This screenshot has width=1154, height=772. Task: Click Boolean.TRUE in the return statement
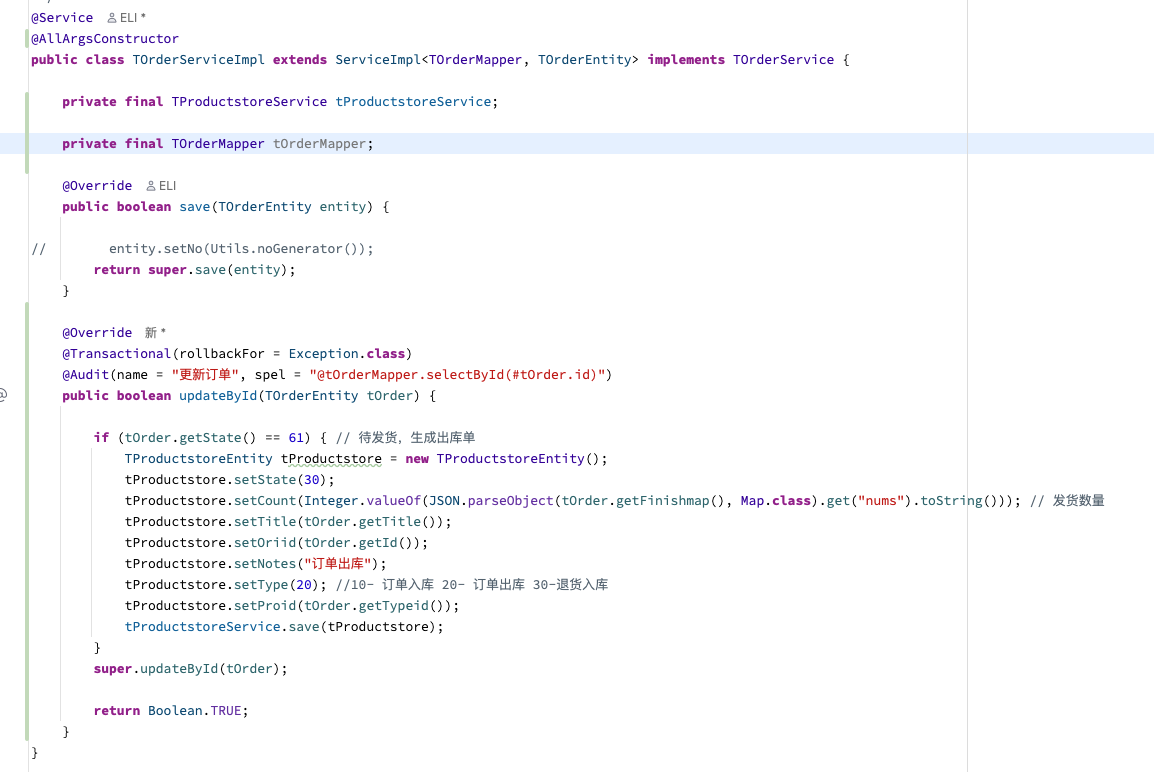pyautogui.click(x=195, y=711)
